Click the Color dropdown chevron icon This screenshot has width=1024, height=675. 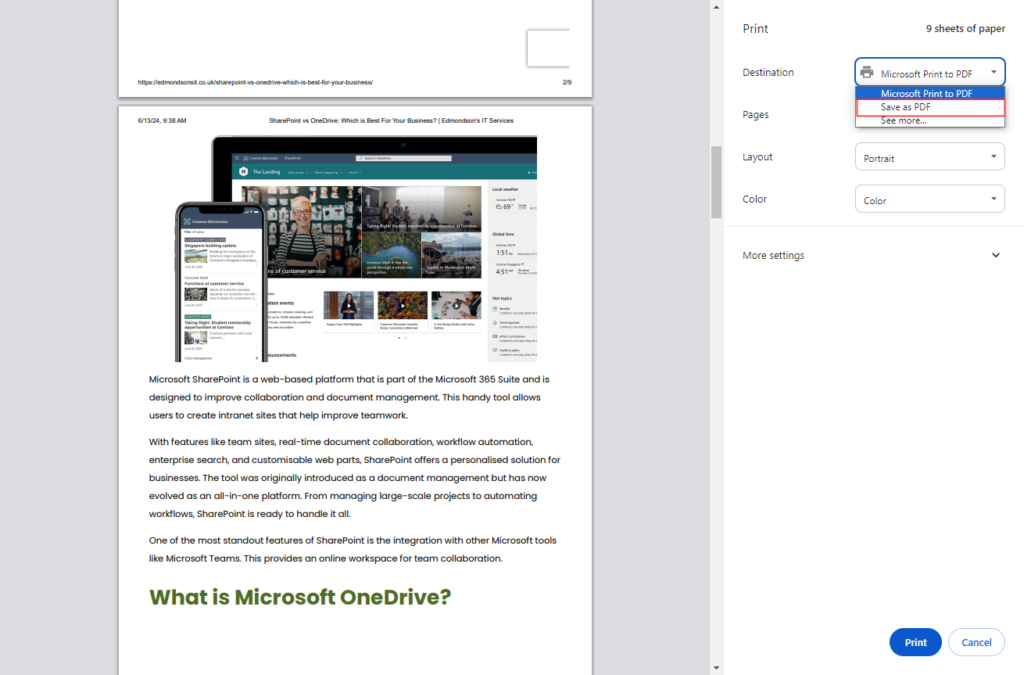tap(993, 198)
